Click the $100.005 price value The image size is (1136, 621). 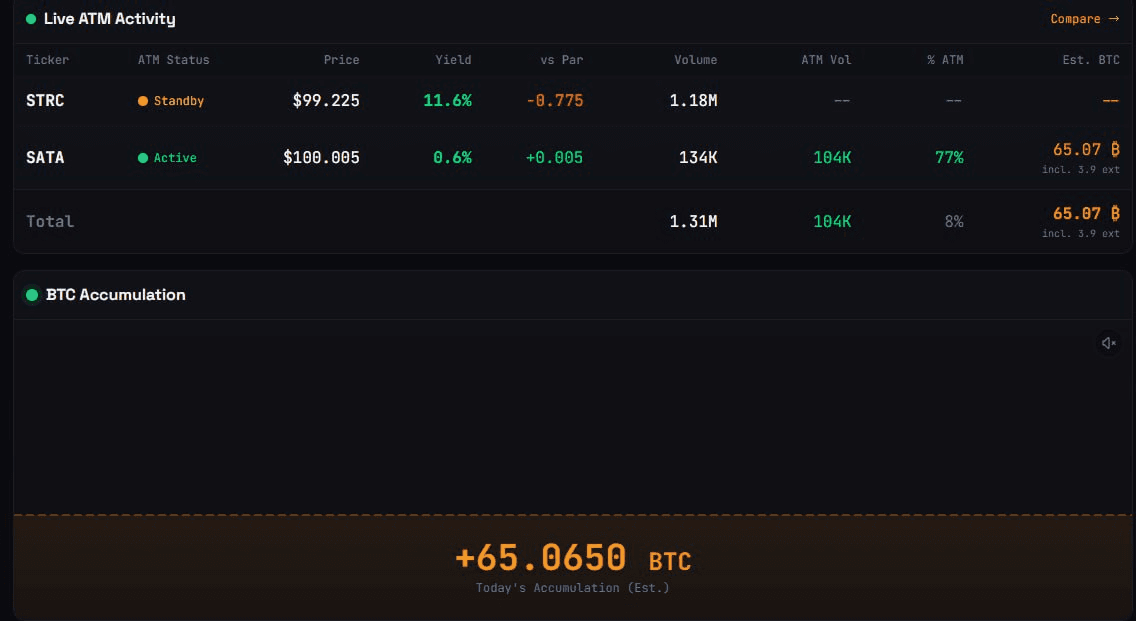(x=321, y=157)
